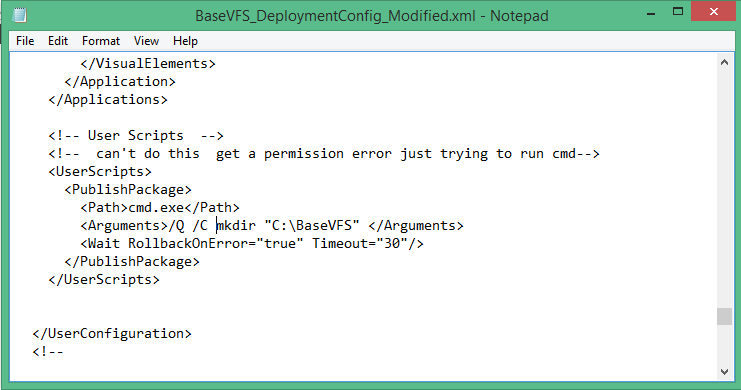The image size is (741, 390).
Task: Click the permission error comment line
Action: coord(324,154)
